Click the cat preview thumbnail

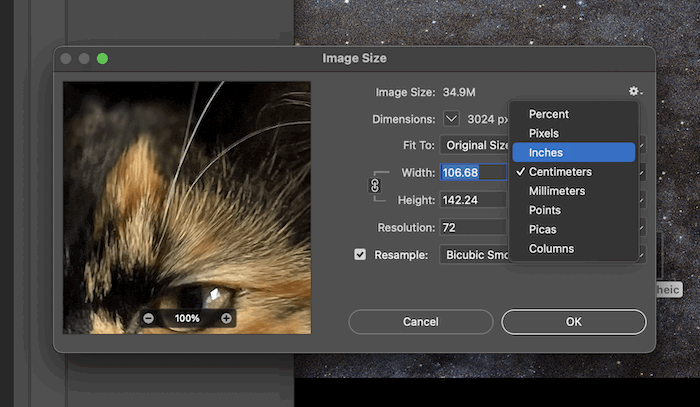pos(187,208)
